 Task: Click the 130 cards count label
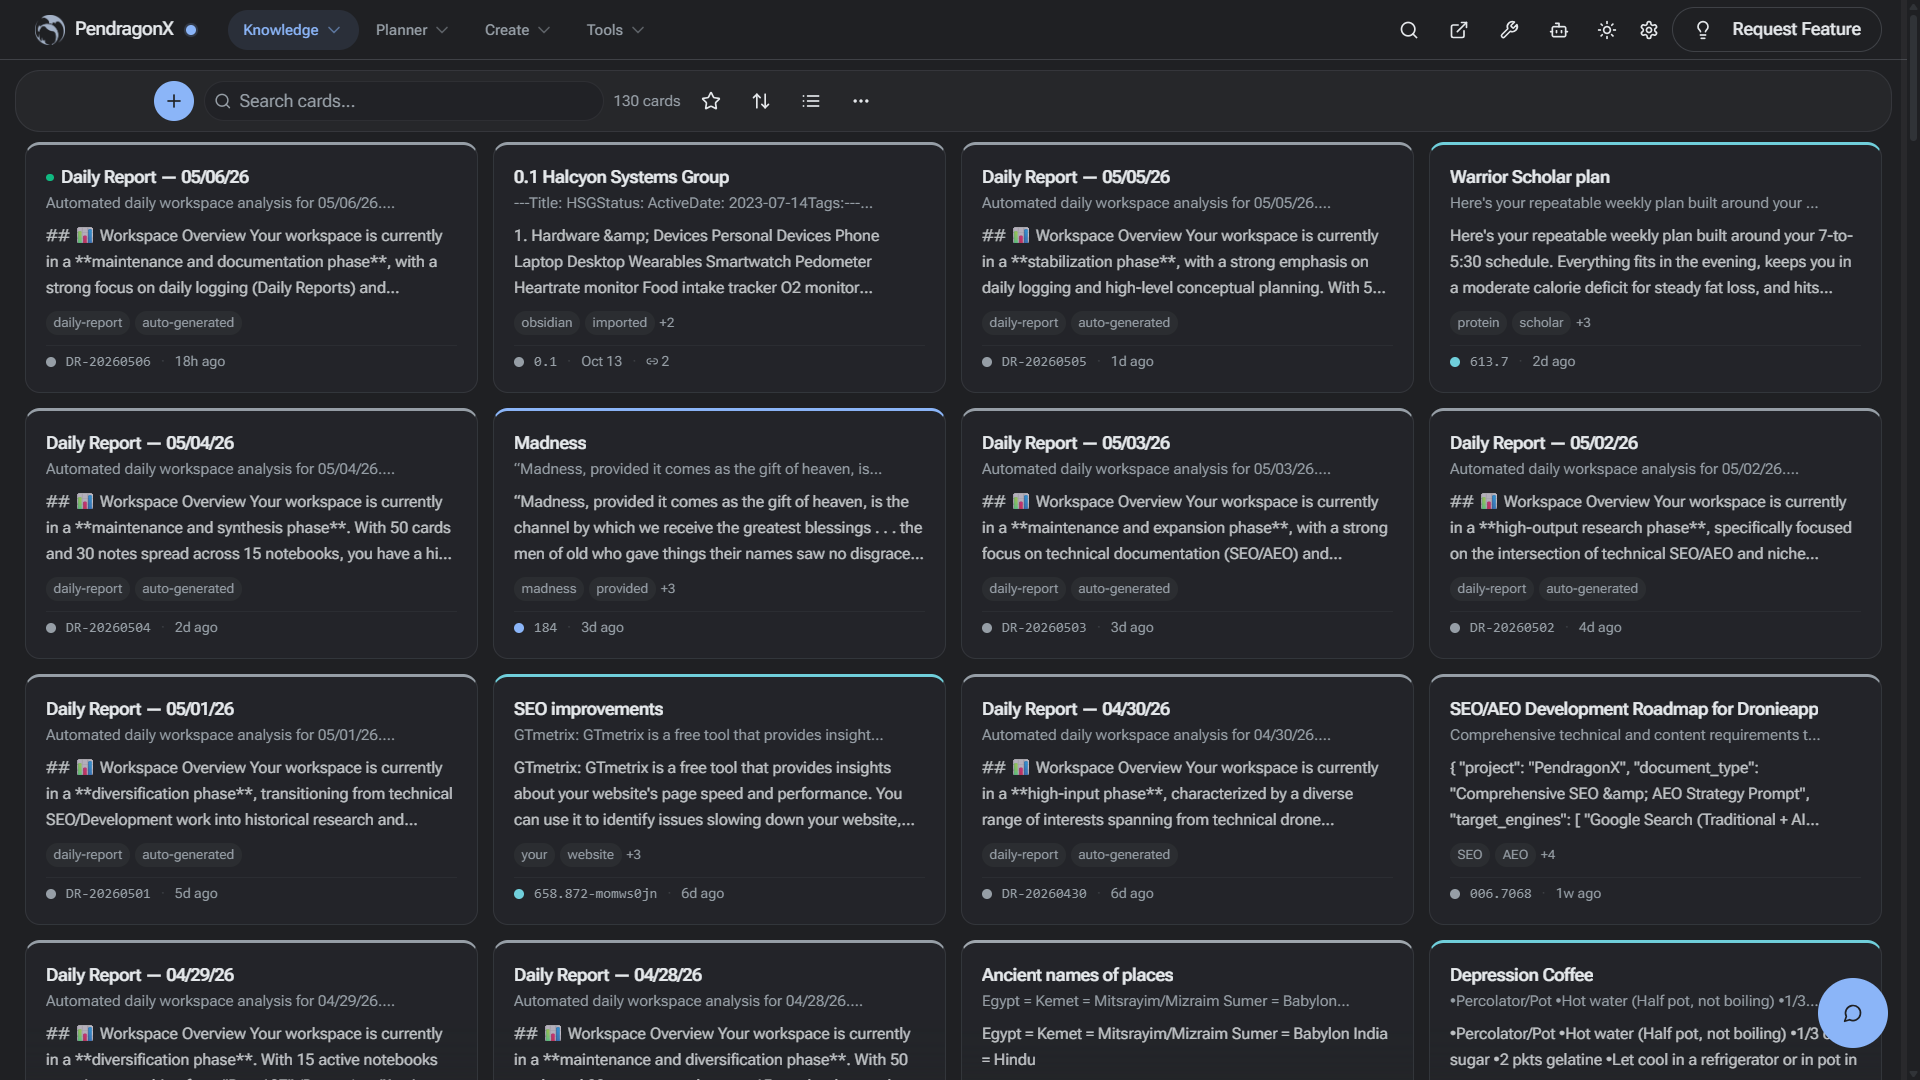pyautogui.click(x=647, y=101)
